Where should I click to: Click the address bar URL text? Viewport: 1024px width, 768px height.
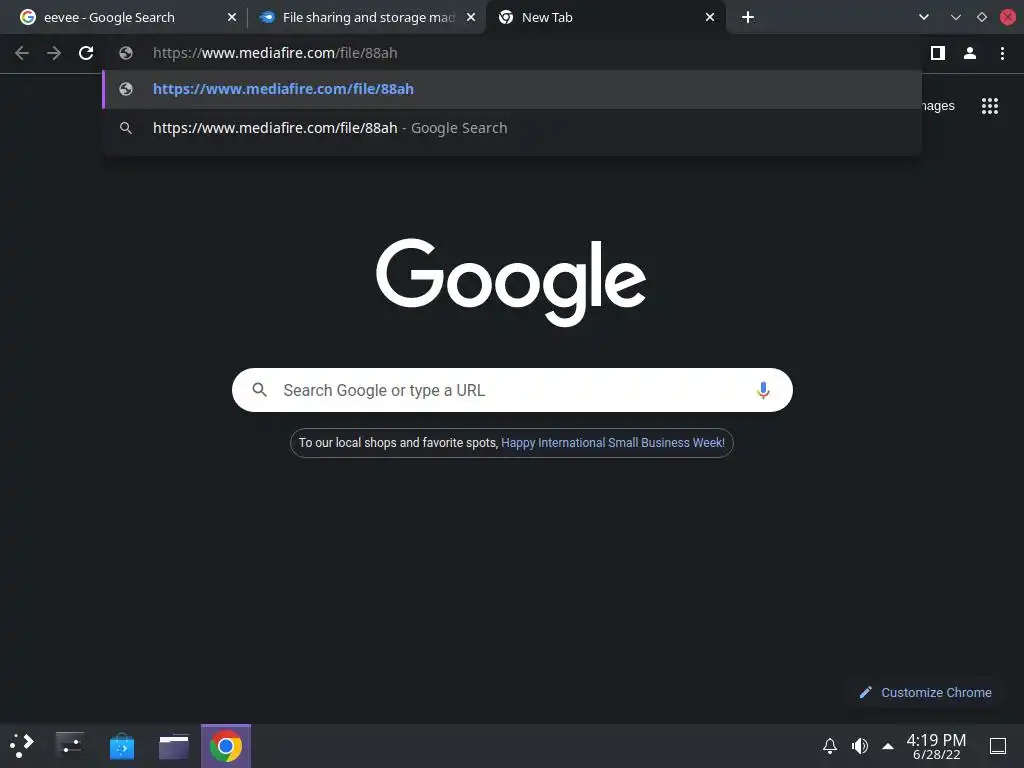point(275,53)
